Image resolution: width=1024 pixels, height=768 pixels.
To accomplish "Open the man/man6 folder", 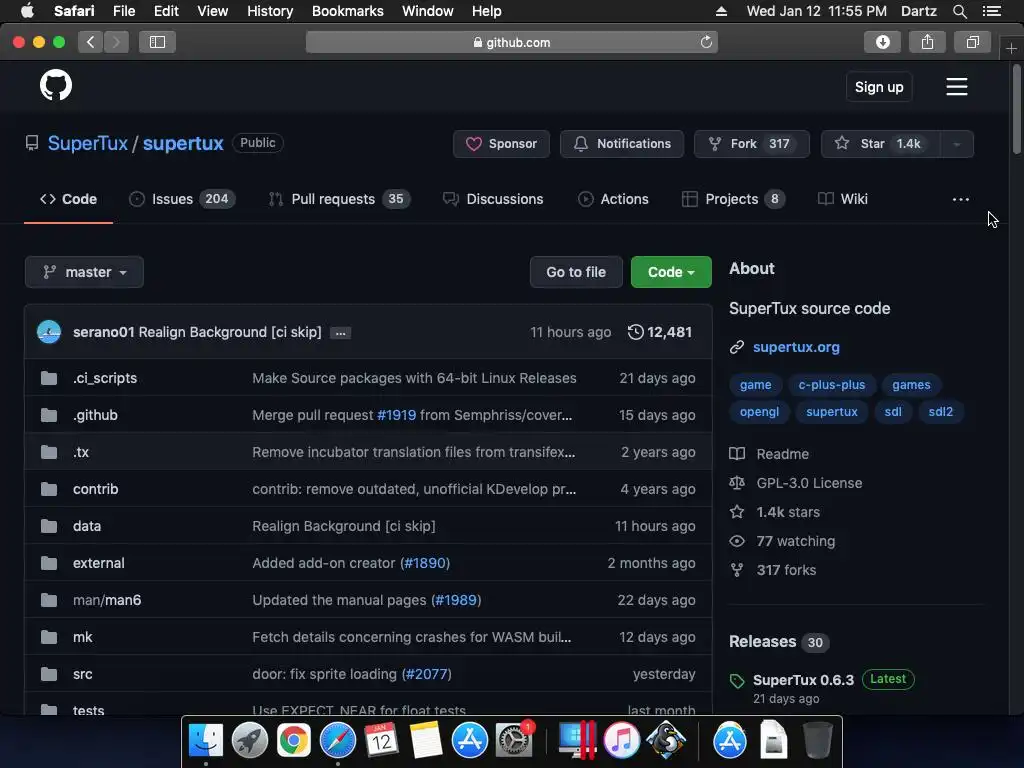I will point(107,600).
